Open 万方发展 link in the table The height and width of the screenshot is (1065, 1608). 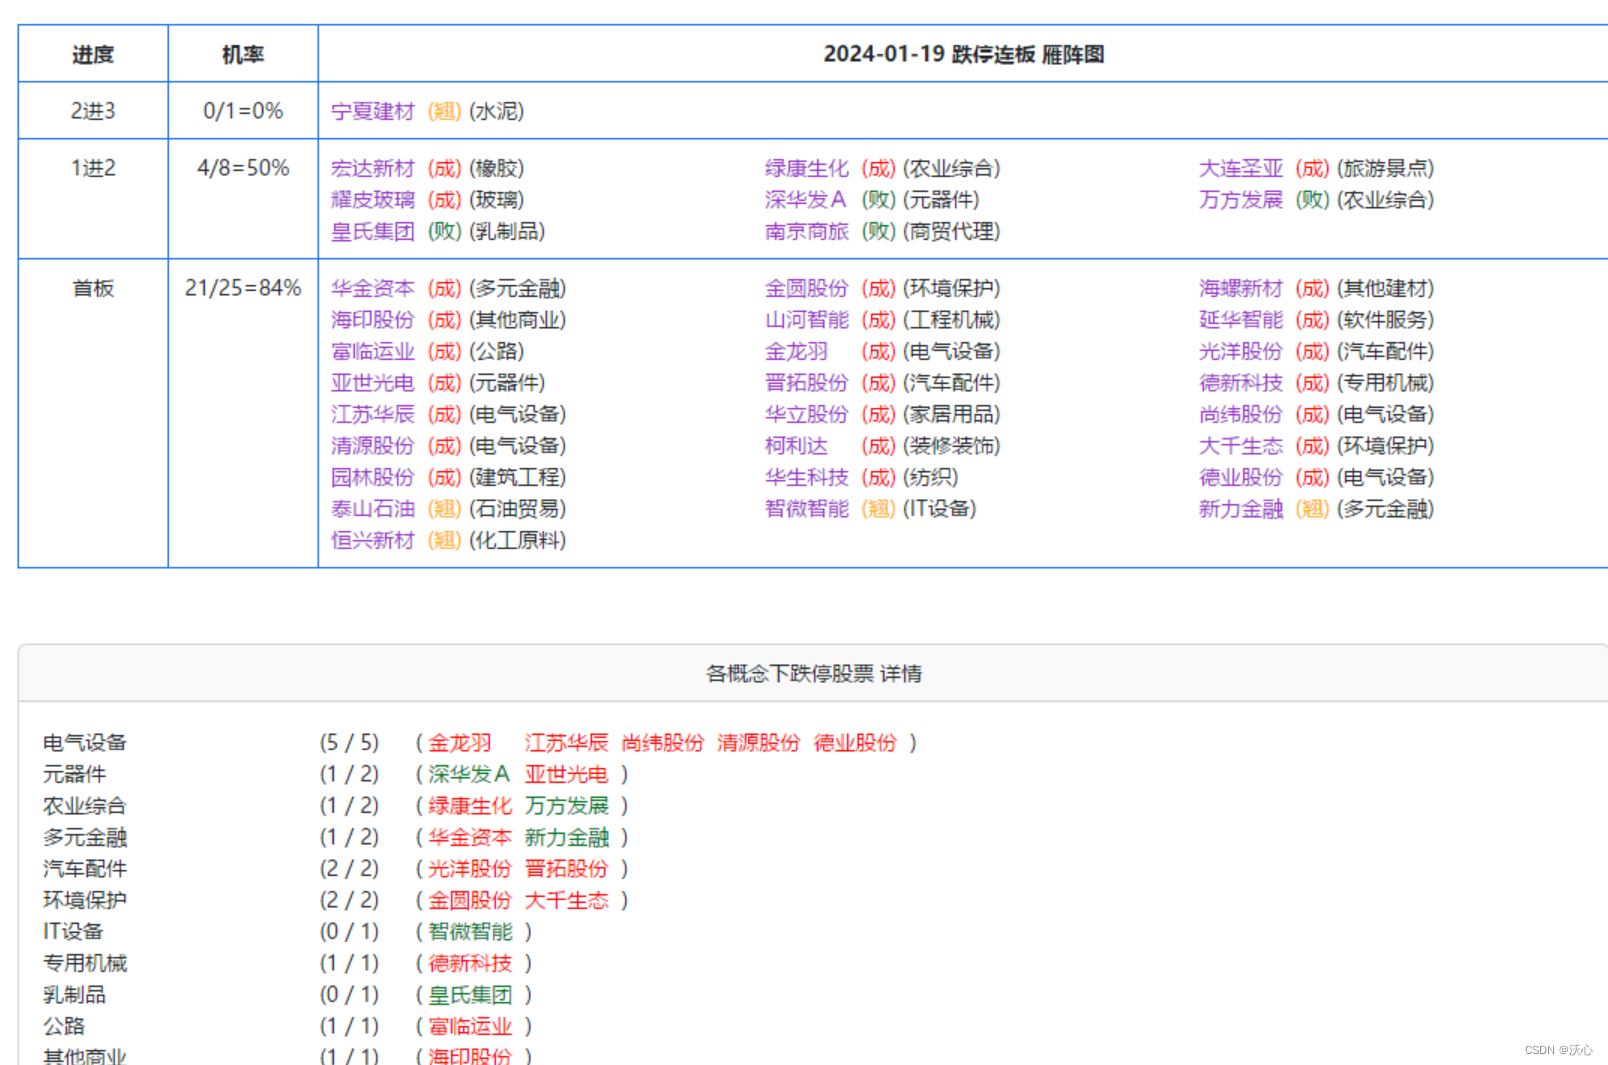coord(1240,200)
